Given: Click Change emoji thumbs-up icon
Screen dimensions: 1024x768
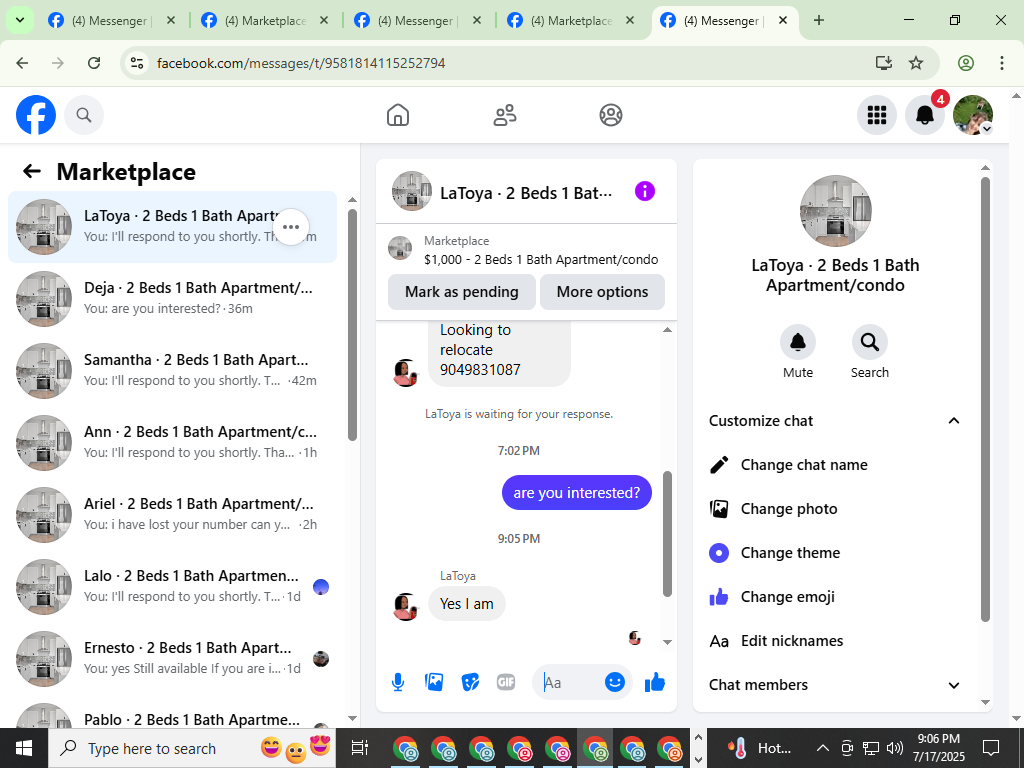Looking at the screenshot, I should [719, 597].
